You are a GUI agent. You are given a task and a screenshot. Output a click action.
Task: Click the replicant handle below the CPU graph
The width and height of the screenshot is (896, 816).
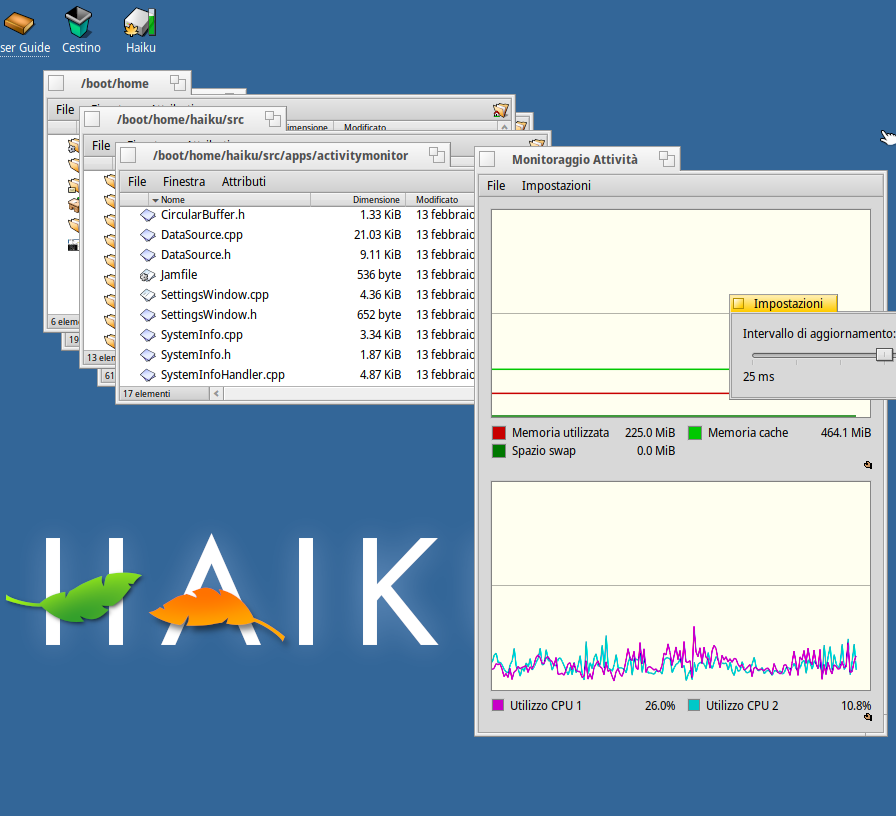pos(867,717)
